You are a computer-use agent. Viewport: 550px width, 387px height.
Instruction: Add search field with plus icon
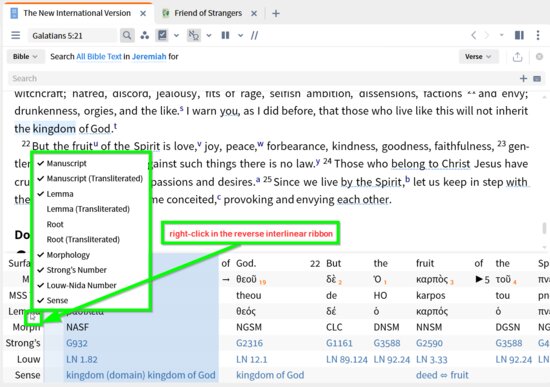click(x=523, y=79)
